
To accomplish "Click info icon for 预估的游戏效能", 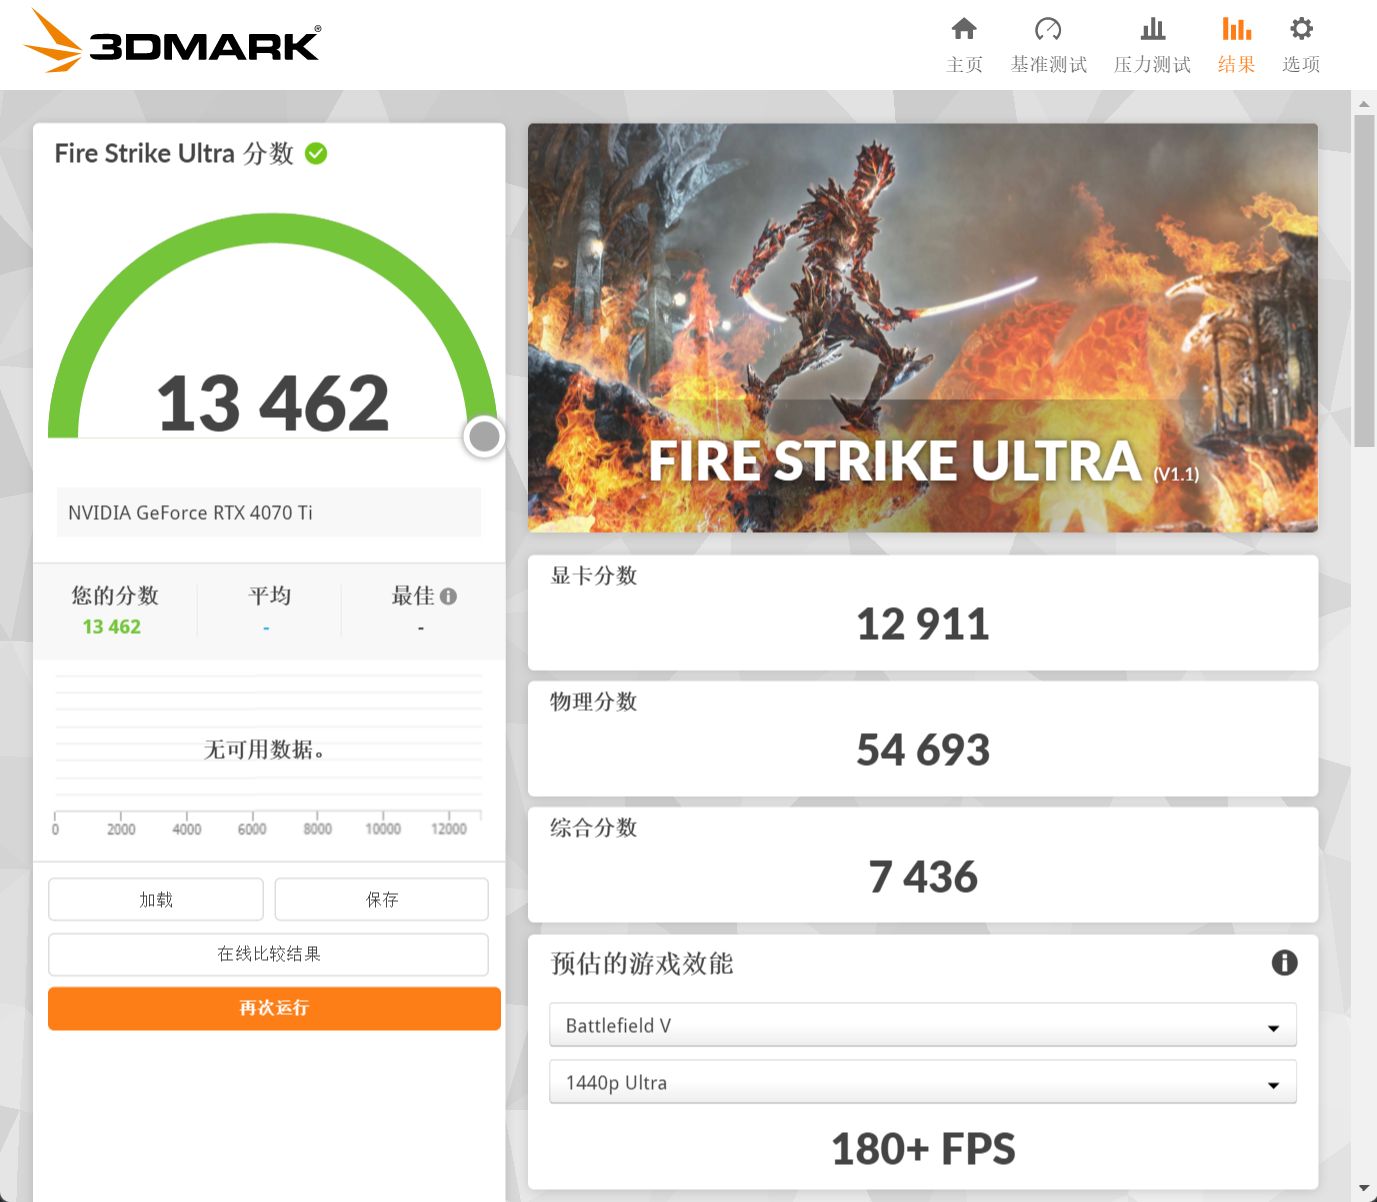I will pyautogui.click(x=1284, y=963).
